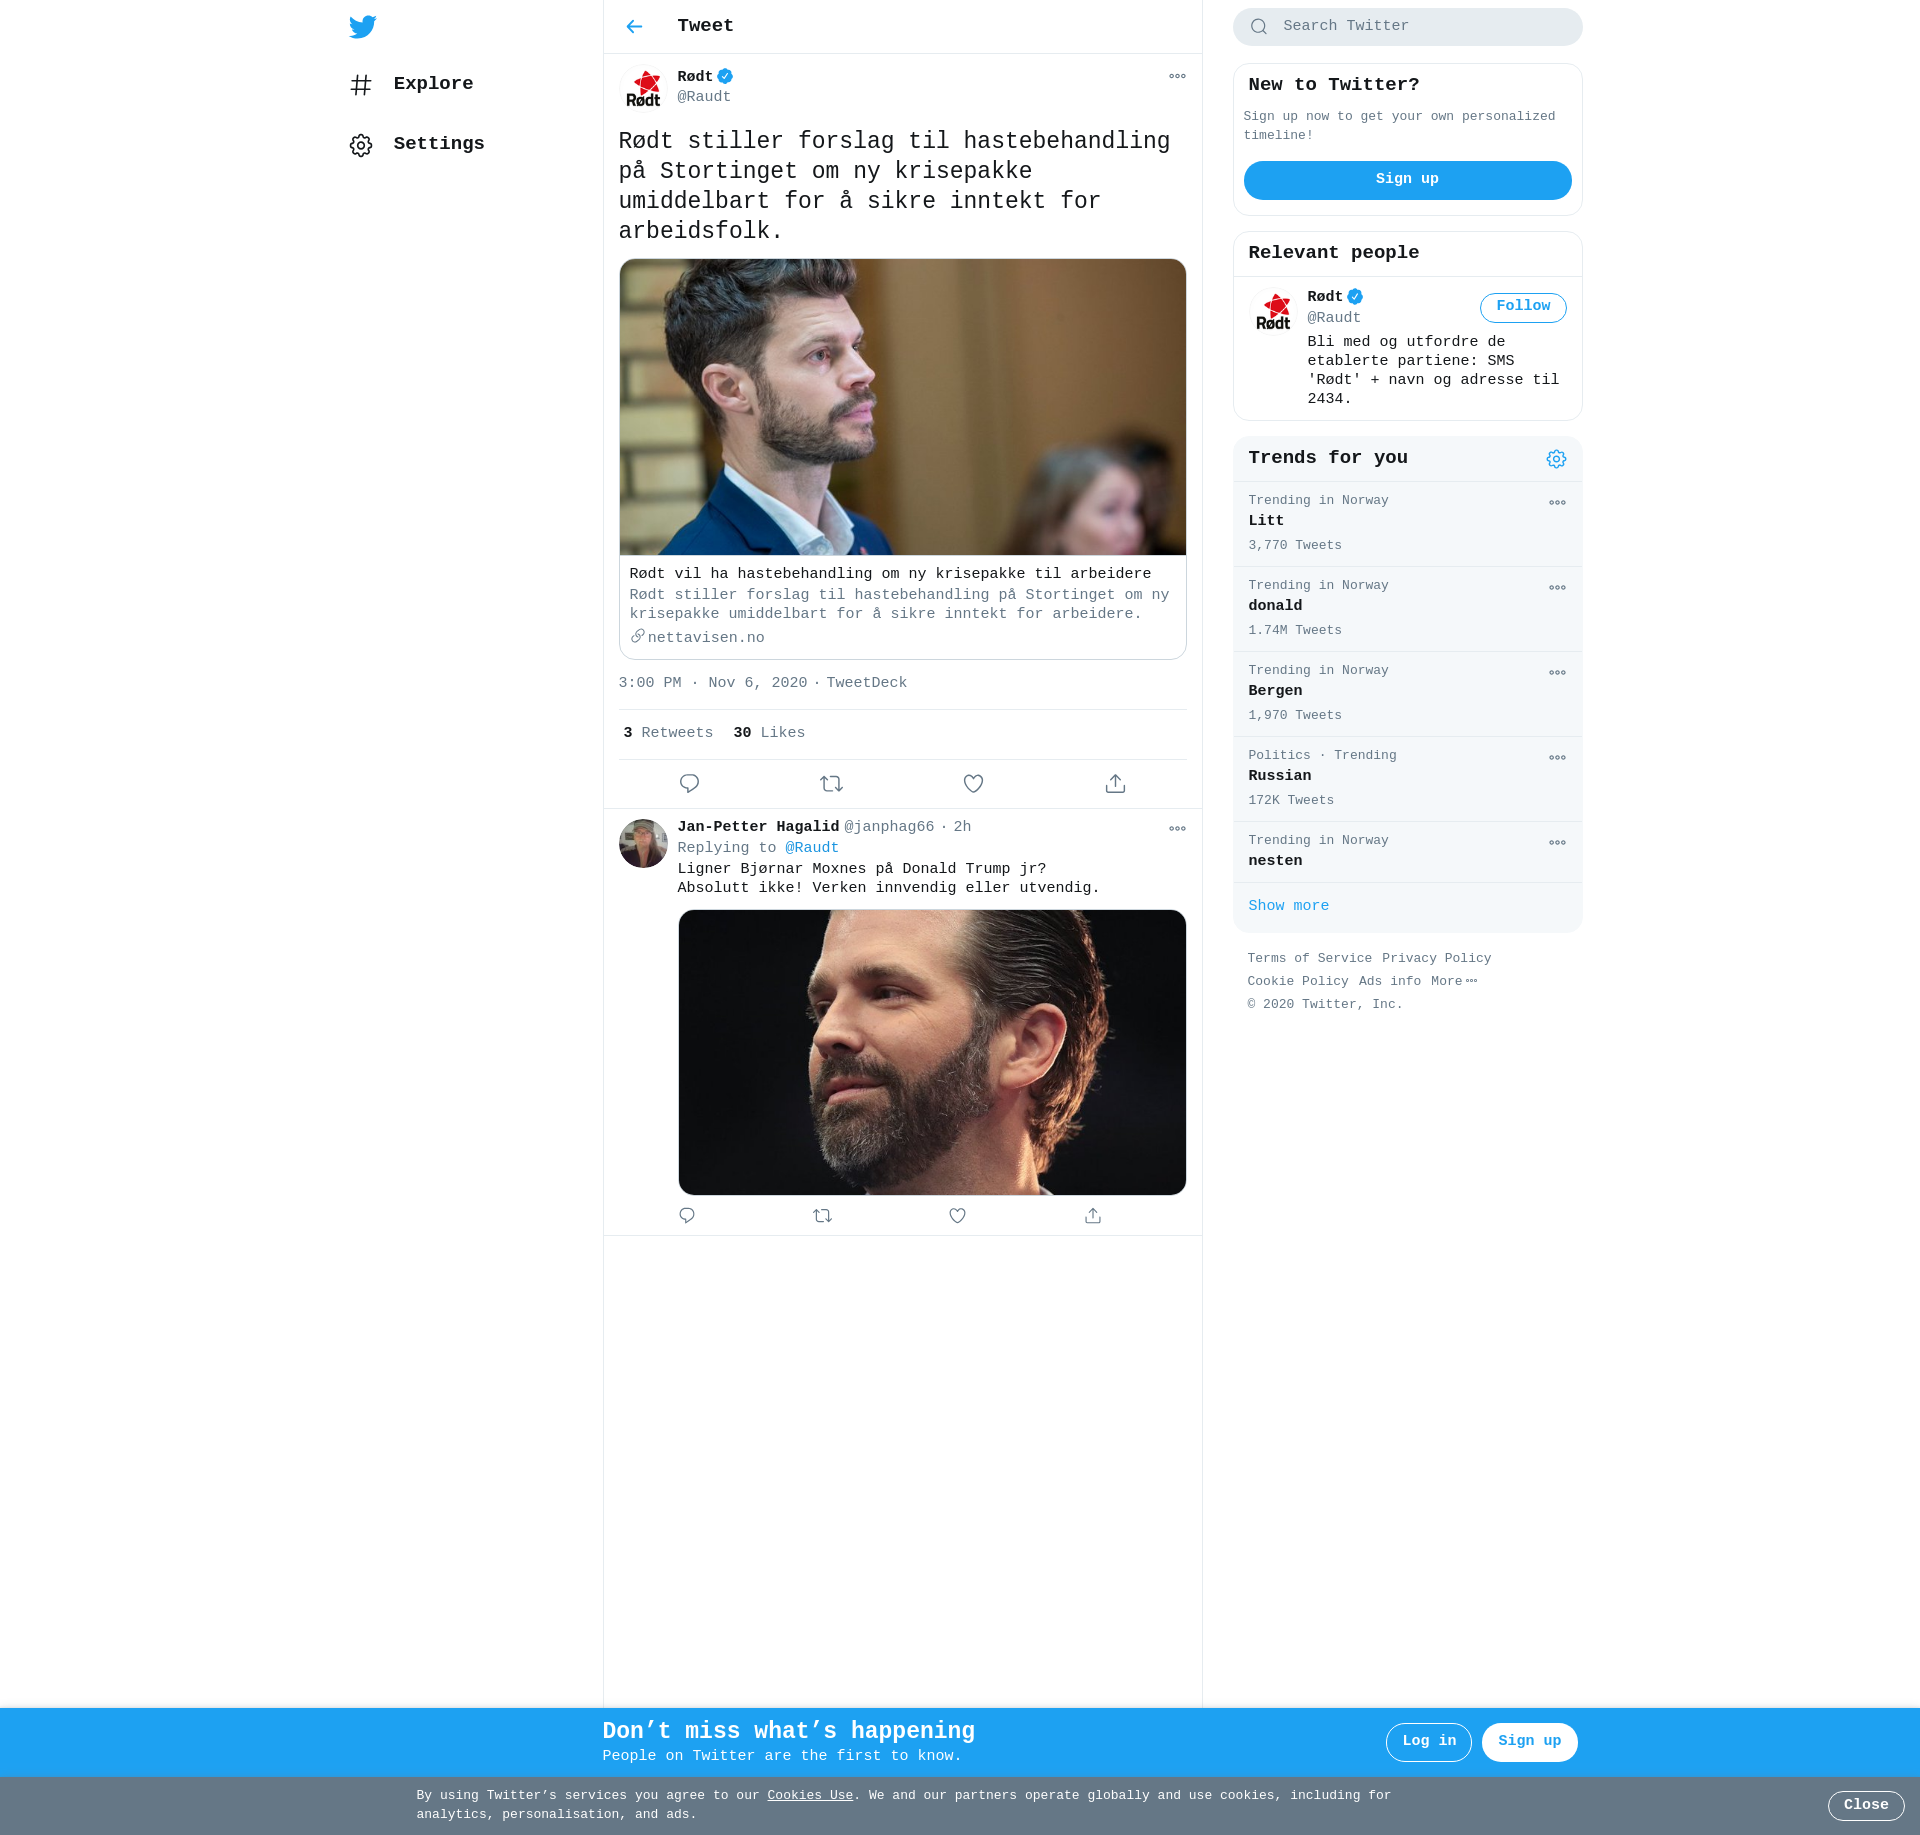This screenshot has height=1835, width=1920.
Task: Open Jan-Petter Hagalid's profile name
Action: (758, 827)
